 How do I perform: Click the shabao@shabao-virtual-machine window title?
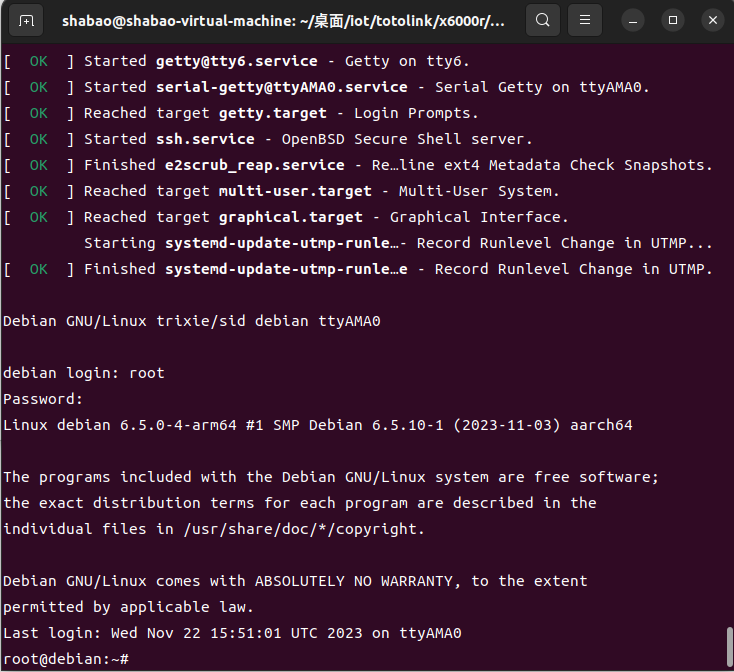pyautogui.click(x=283, y=21)
